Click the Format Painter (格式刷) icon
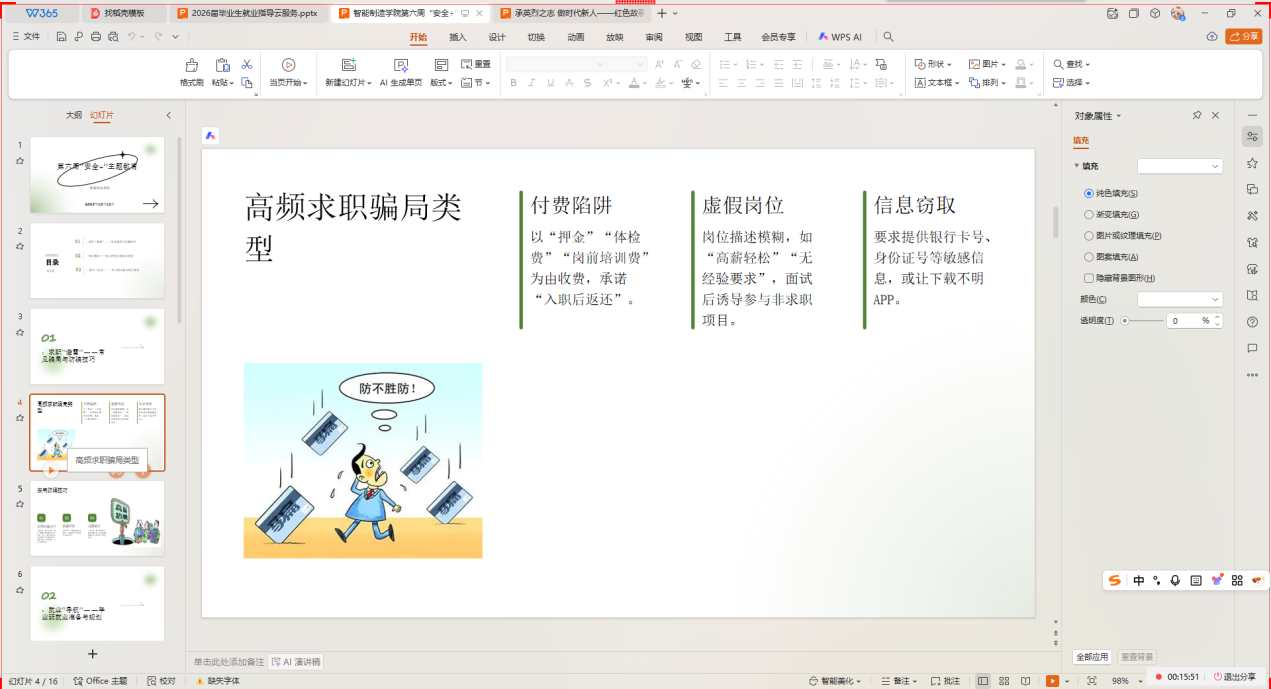Image resolution: width=1271 pixels, height=689 pixels. (x=191, y=66)
